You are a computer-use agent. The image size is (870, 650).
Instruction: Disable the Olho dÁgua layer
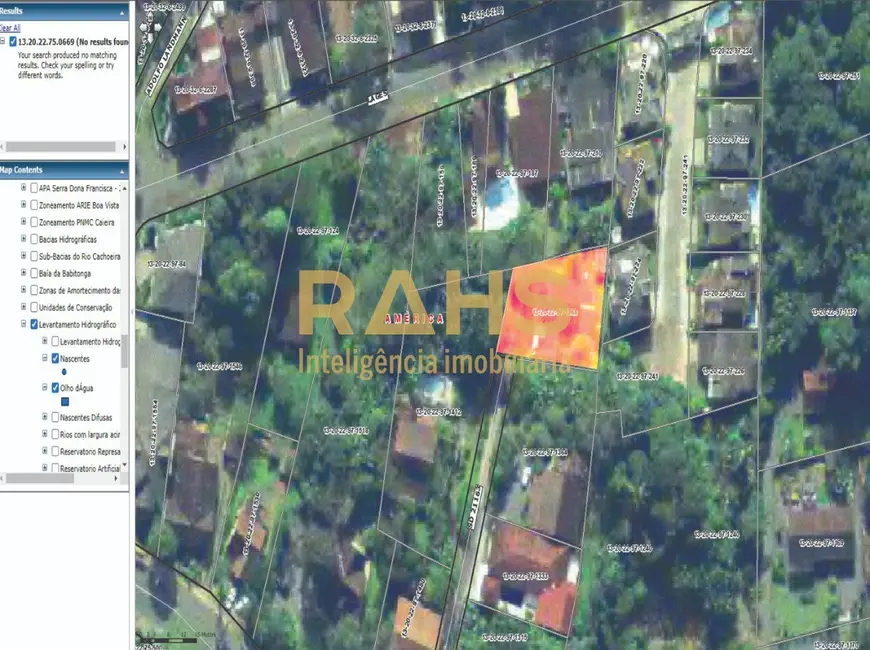[x=55, y=388]
